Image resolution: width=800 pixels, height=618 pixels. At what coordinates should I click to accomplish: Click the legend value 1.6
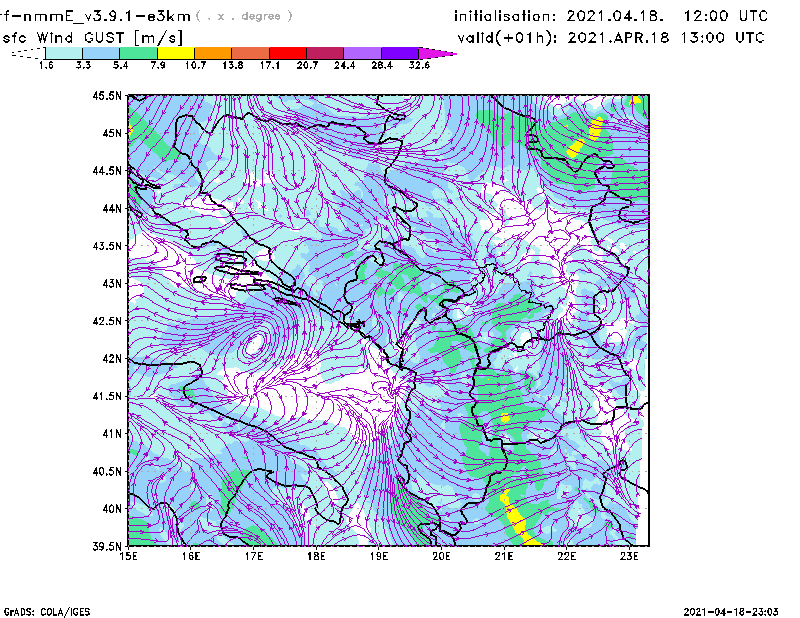[46, 65]
